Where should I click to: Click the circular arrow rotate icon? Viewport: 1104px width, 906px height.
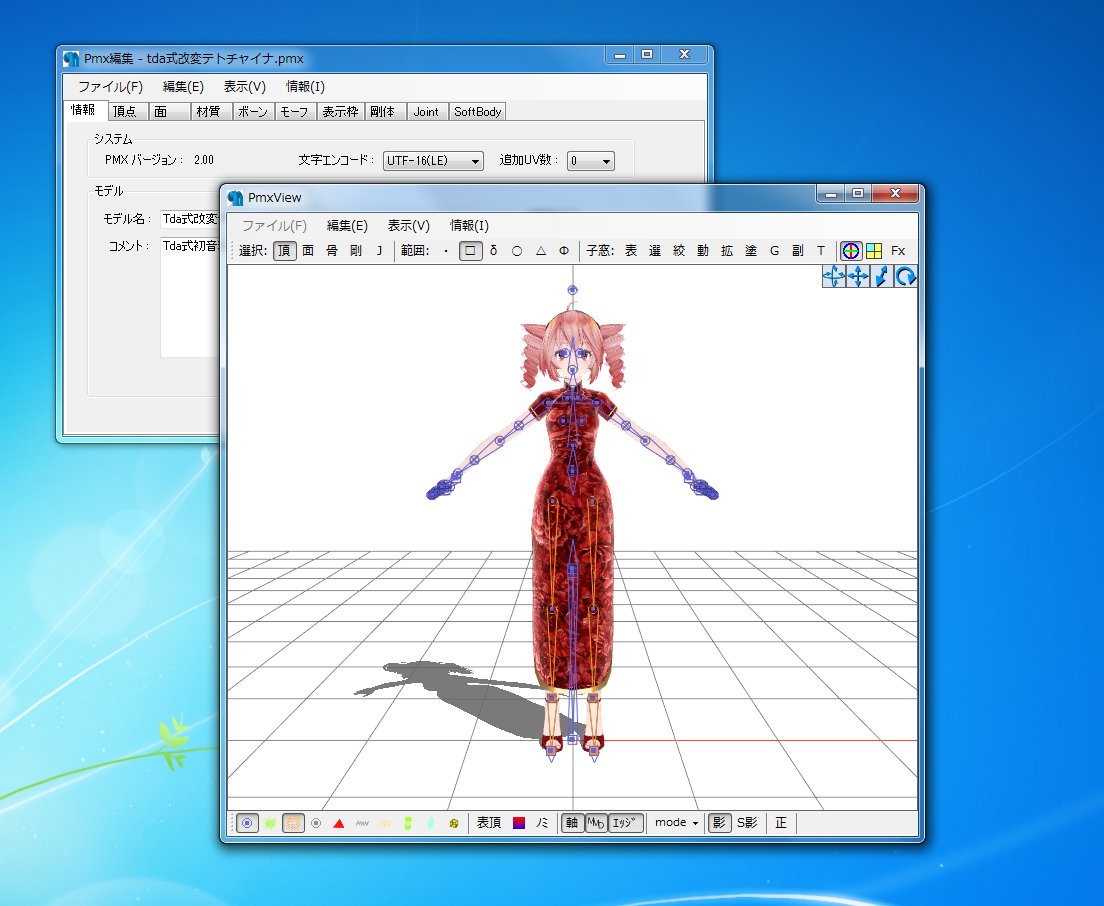[x=905, y=276]
